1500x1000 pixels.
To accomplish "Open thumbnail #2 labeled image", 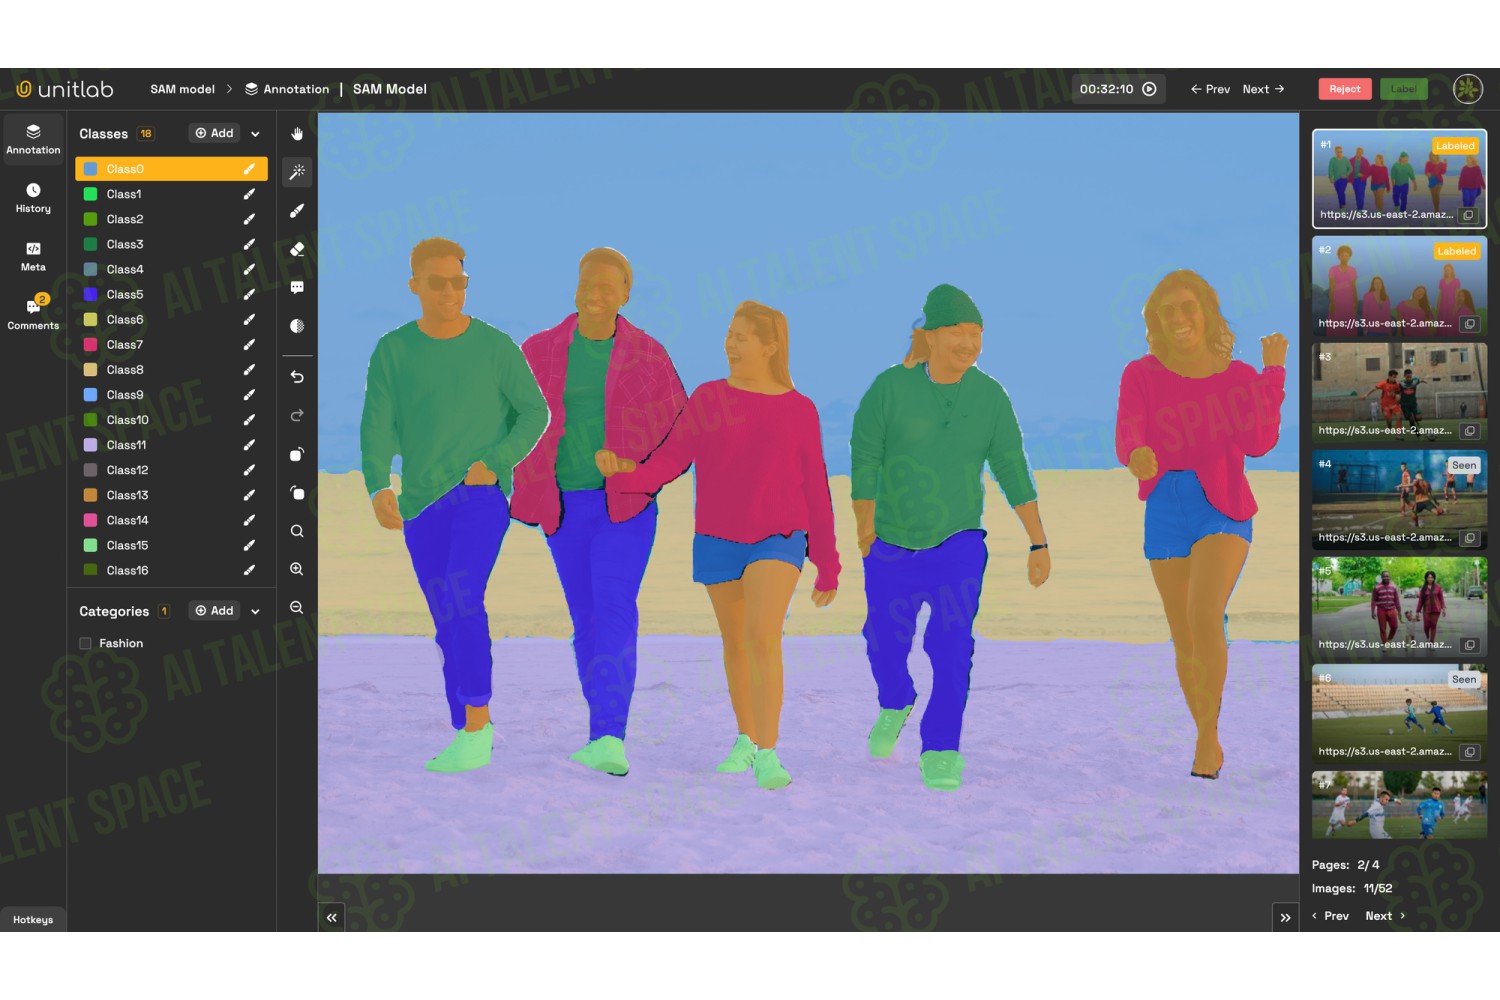I will pos(1399,285).
